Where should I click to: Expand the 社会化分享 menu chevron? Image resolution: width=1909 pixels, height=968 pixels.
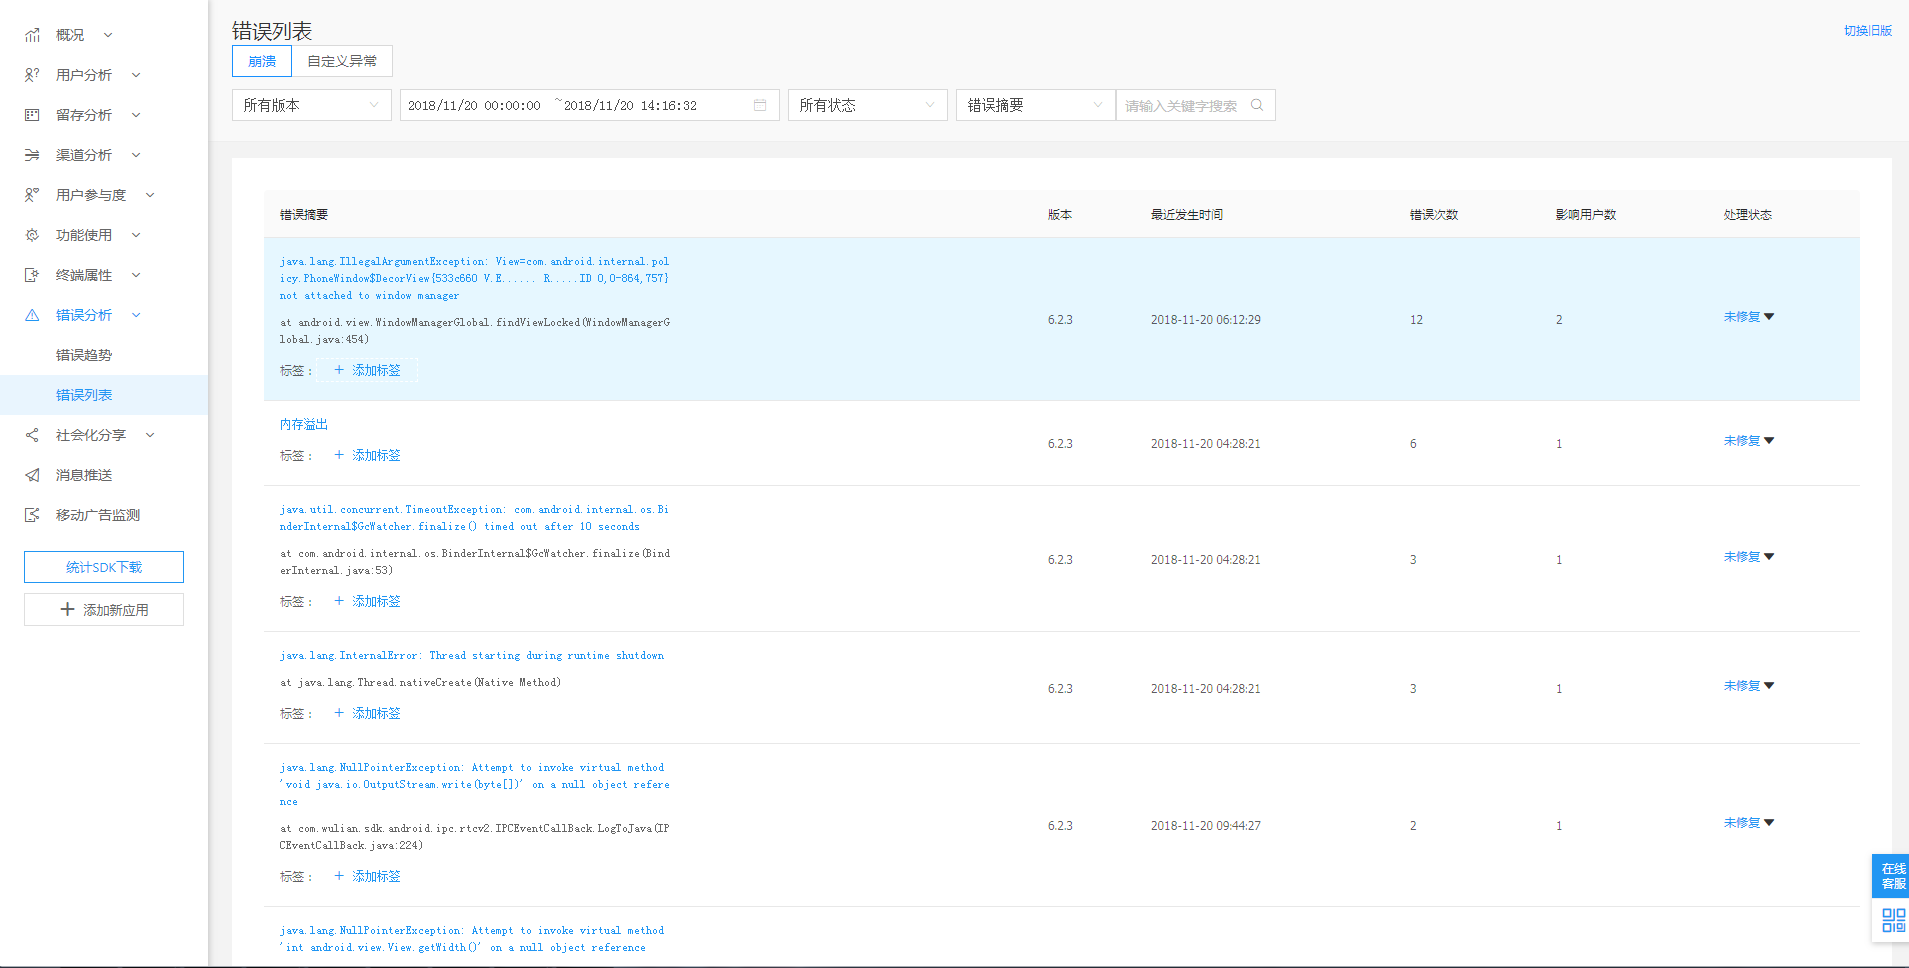click(x=150, y=435)
